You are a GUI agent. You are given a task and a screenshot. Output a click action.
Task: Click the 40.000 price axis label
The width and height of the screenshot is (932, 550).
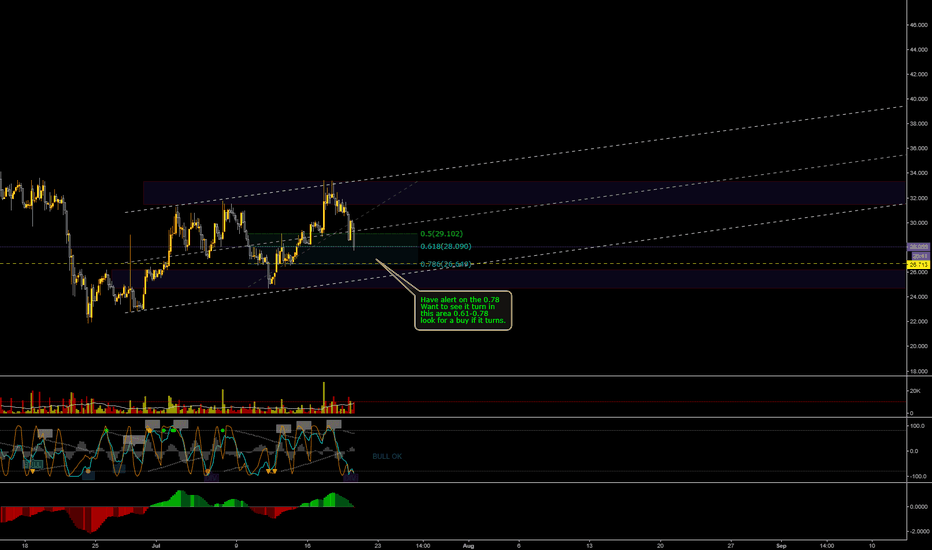point(918,99)
